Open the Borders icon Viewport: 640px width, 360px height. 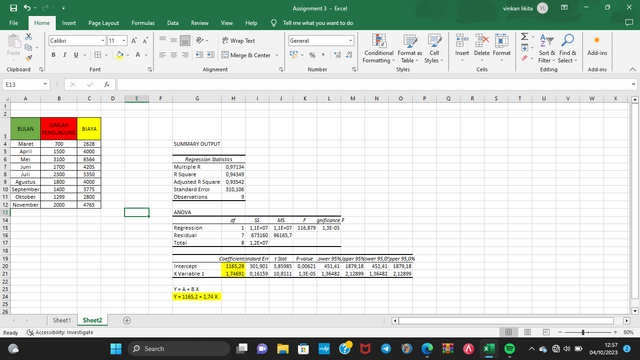click(x=98, y=55)
